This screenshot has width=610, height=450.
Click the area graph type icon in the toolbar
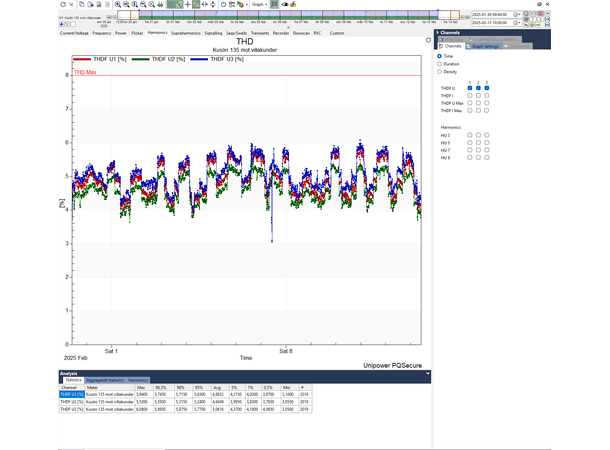click(196, 4)
